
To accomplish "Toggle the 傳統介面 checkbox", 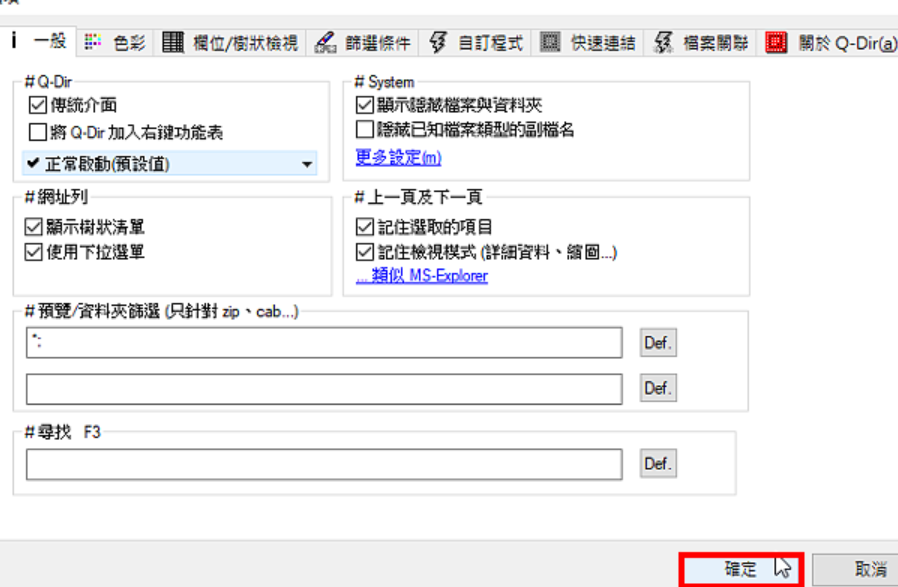I will click(x=38, y=105).
